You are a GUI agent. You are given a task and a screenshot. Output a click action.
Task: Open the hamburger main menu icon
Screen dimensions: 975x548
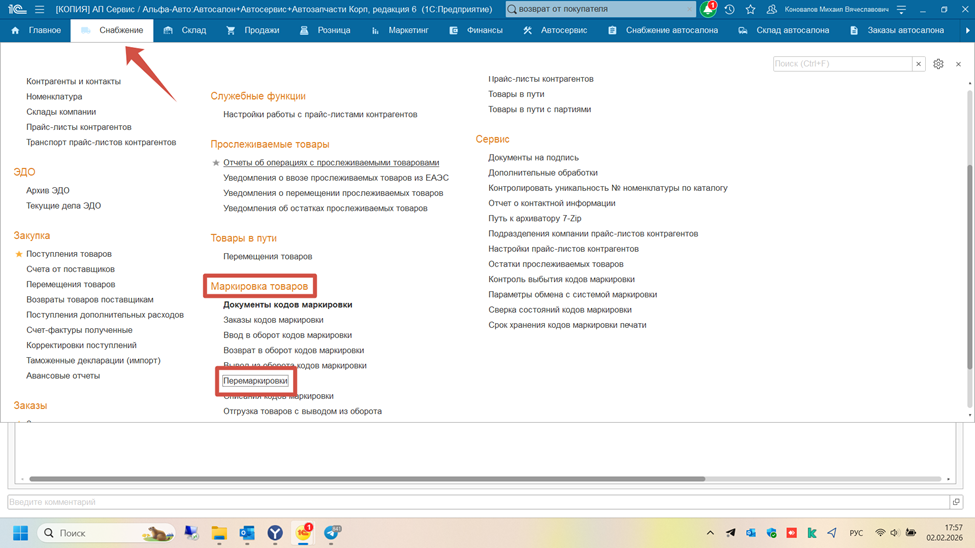point(39,9)
